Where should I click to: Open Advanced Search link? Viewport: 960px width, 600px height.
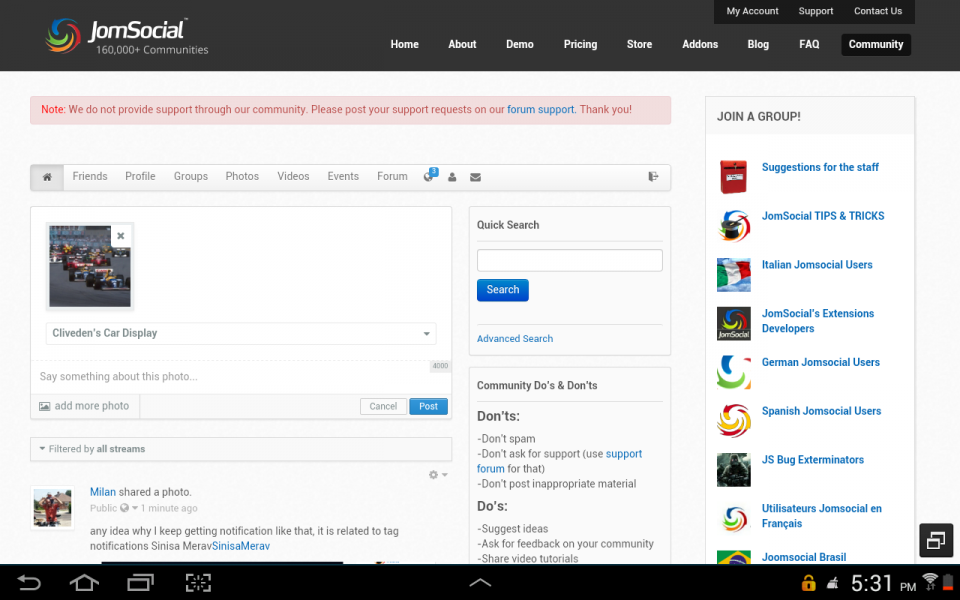coord(515,339)
